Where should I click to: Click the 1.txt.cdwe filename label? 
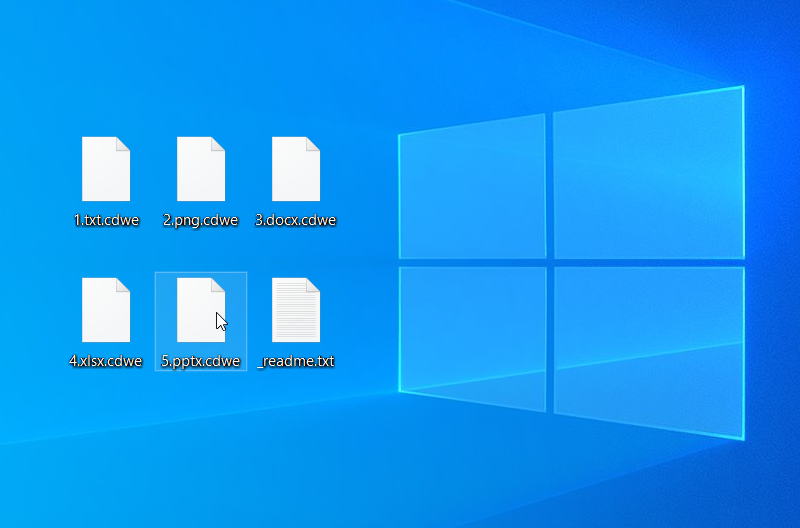coord(106,220)
